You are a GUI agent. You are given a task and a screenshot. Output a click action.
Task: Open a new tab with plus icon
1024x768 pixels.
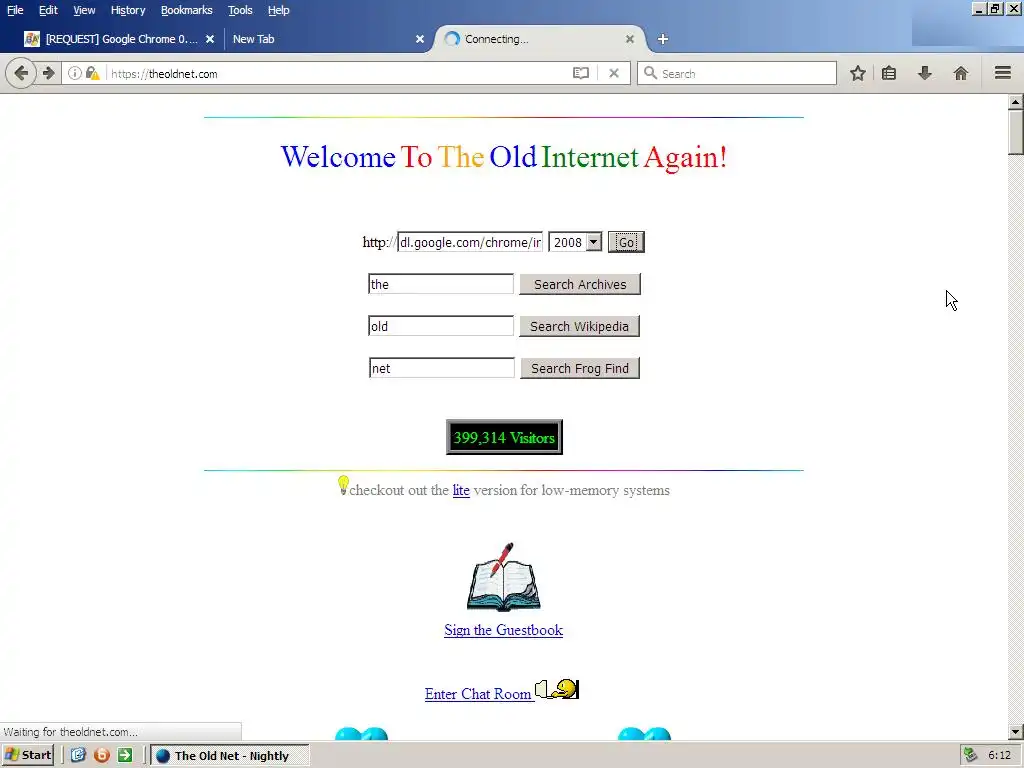pos(663,39)
